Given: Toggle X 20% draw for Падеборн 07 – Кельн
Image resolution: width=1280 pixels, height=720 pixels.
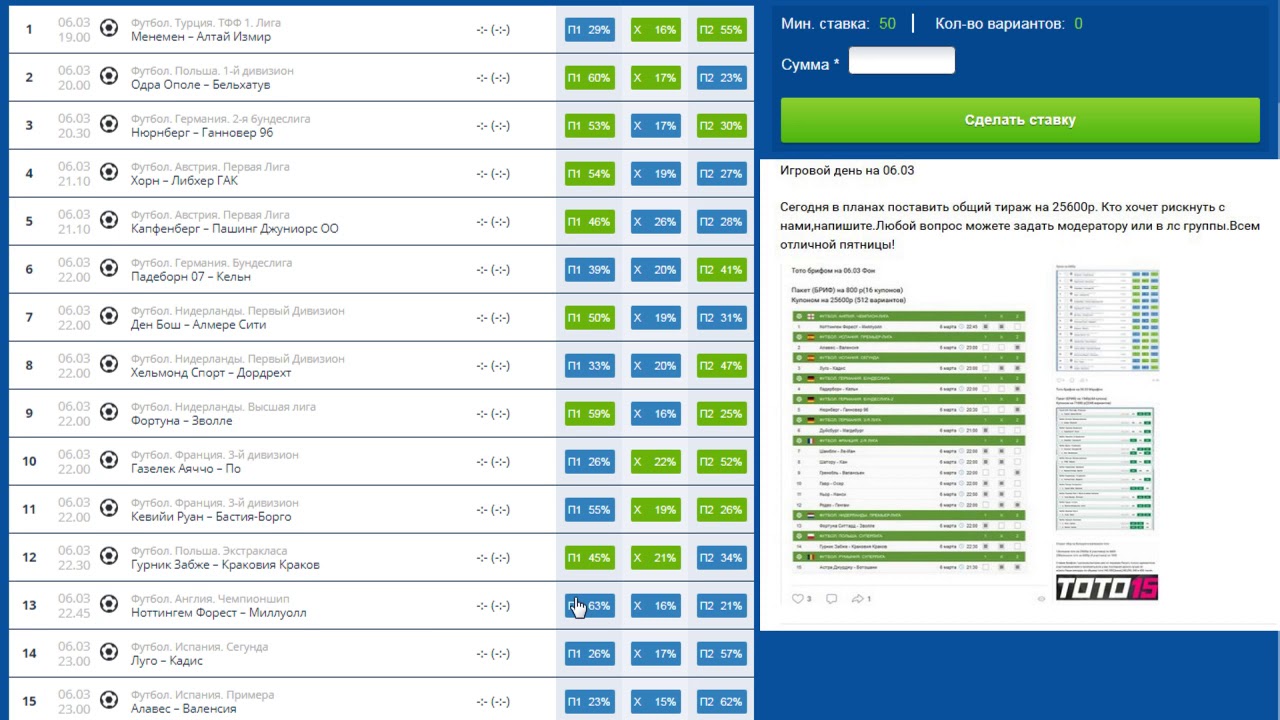Looking at the screenshot, I should 656,270.
